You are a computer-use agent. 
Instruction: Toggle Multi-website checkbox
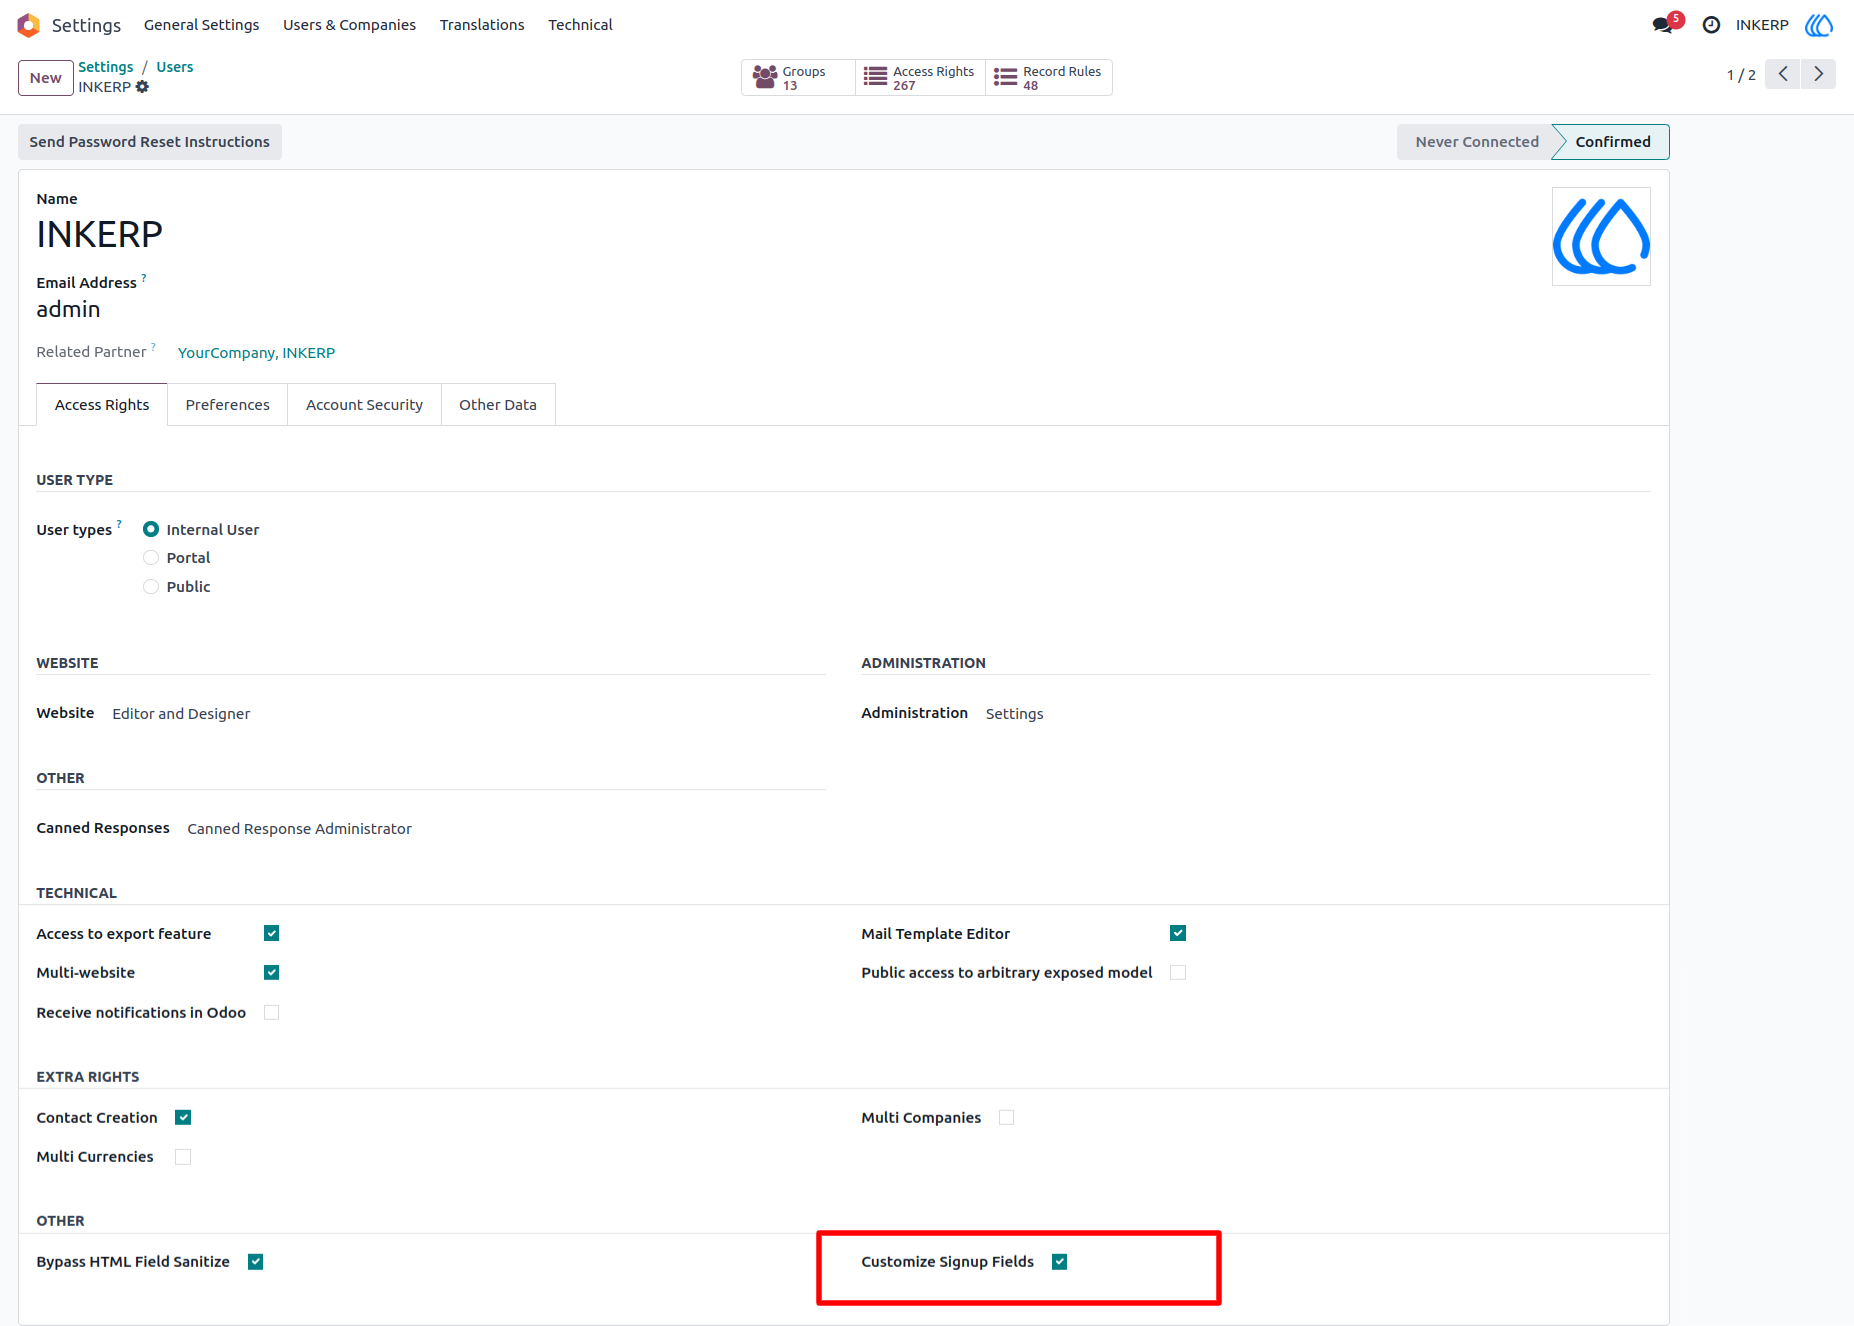(271, 972)
